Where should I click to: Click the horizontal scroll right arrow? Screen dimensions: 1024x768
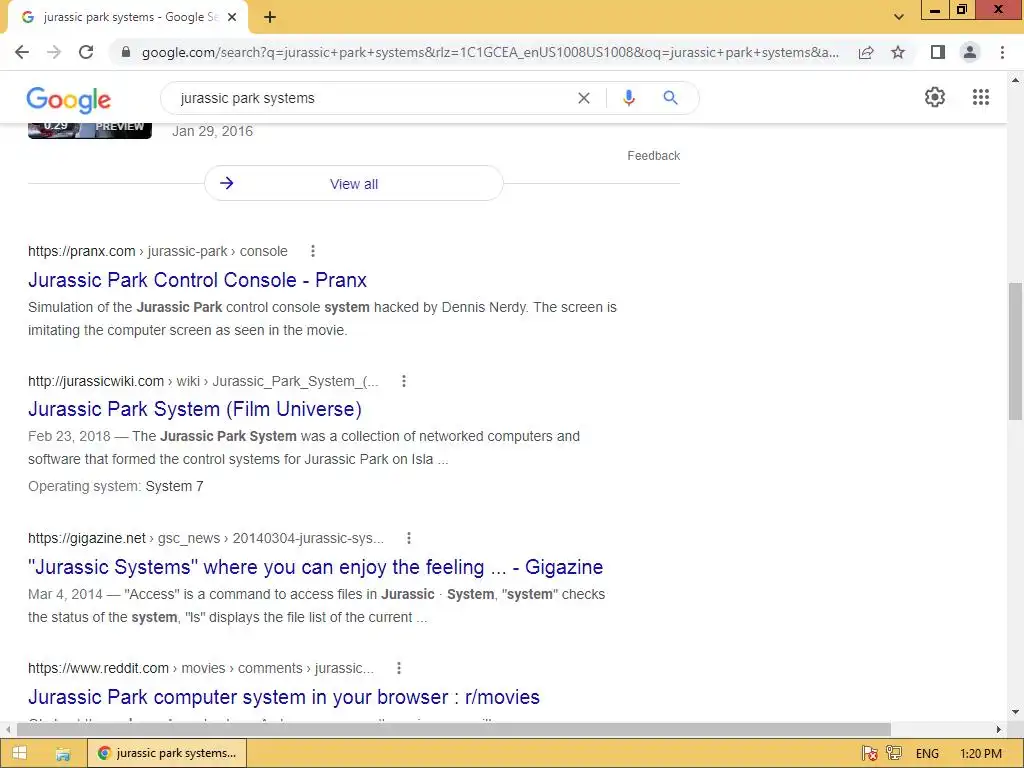[999, 729]
